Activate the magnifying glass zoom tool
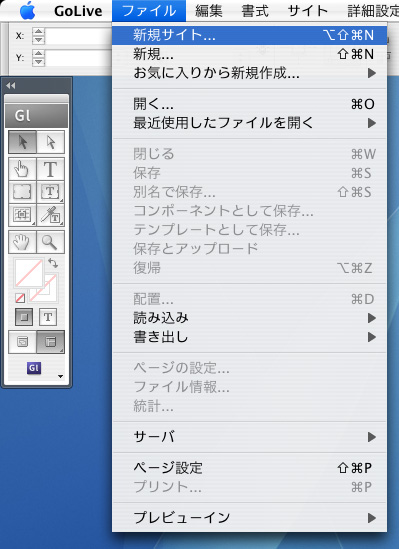Image resolution: width=399 pixels, height=549 pixels. 50,242
